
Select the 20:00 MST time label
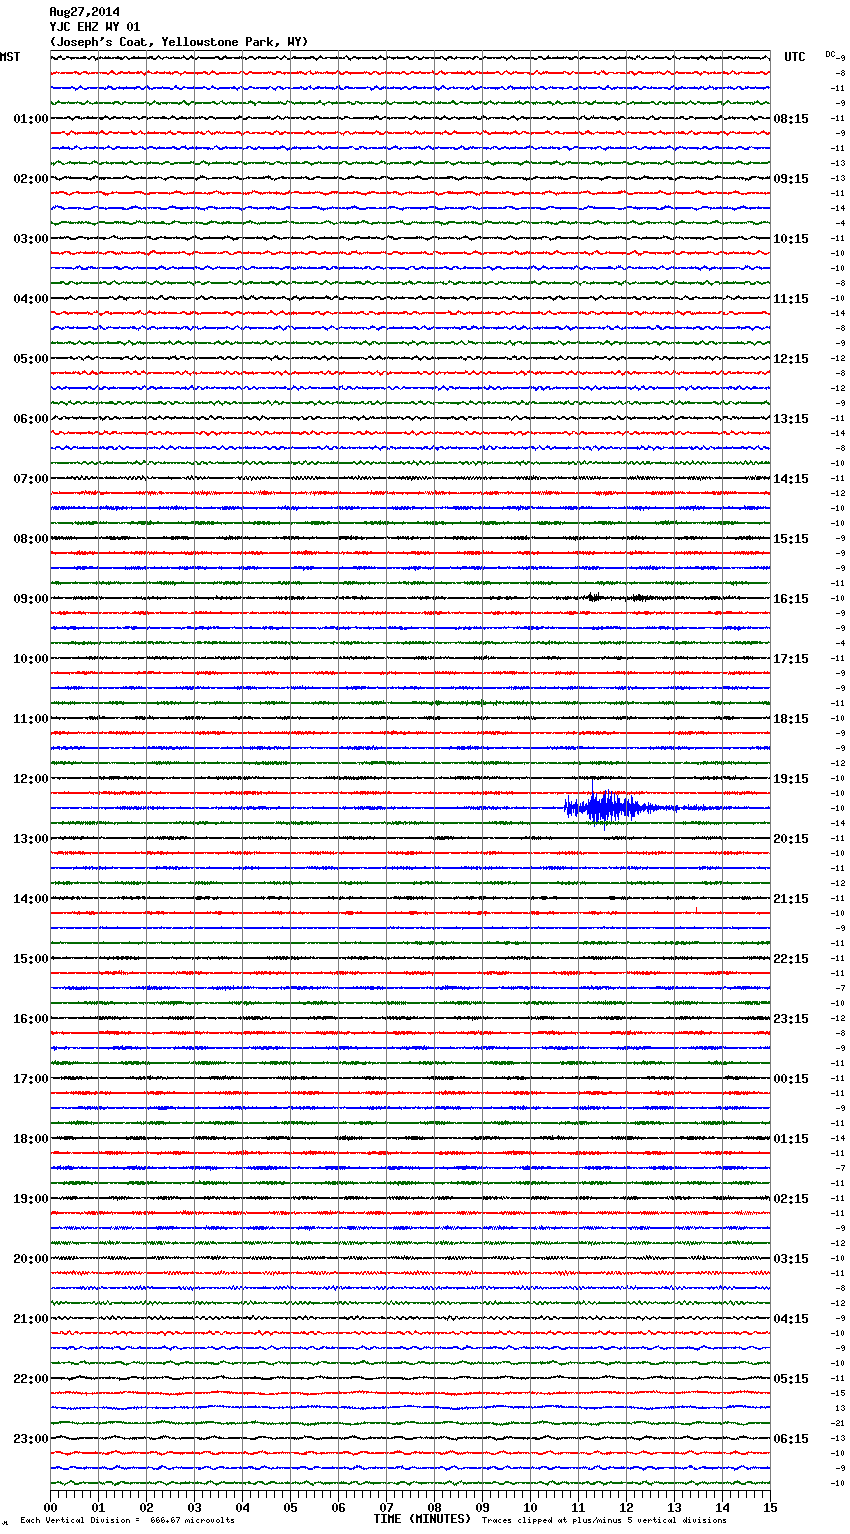click(x=31, y=1259)
